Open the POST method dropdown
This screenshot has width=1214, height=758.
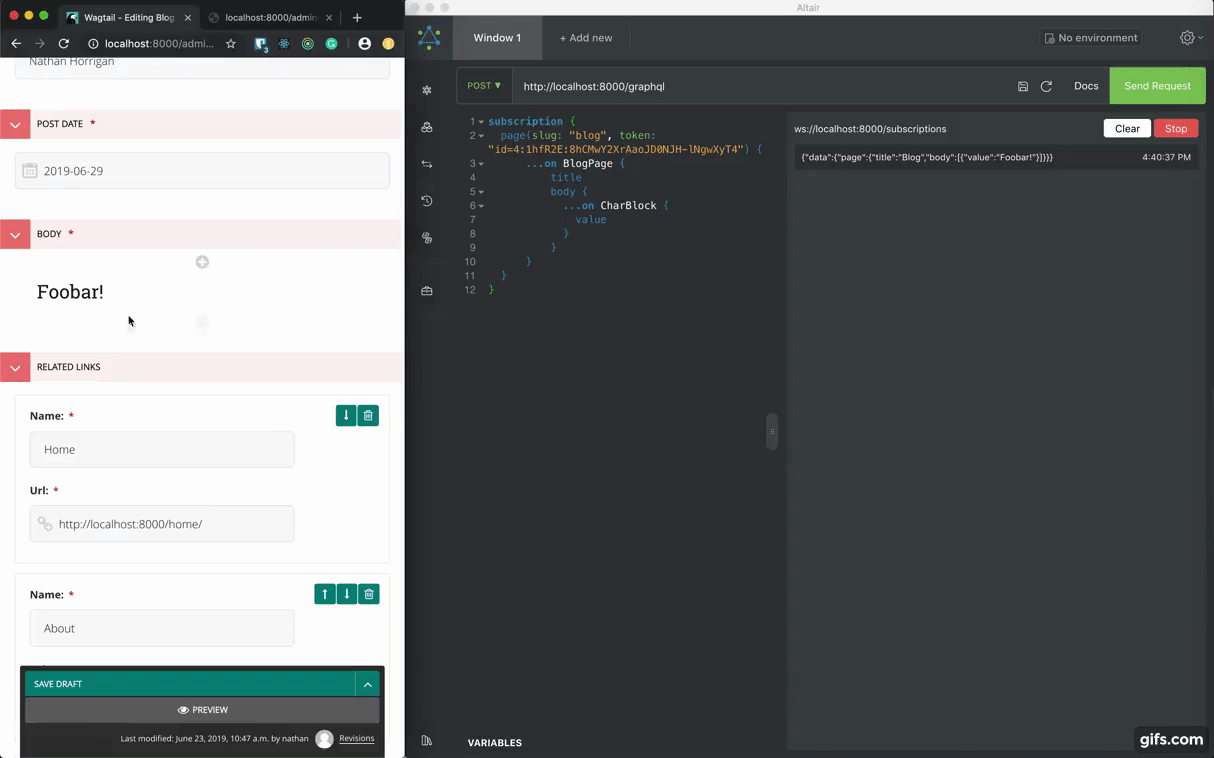click(485, 86)
